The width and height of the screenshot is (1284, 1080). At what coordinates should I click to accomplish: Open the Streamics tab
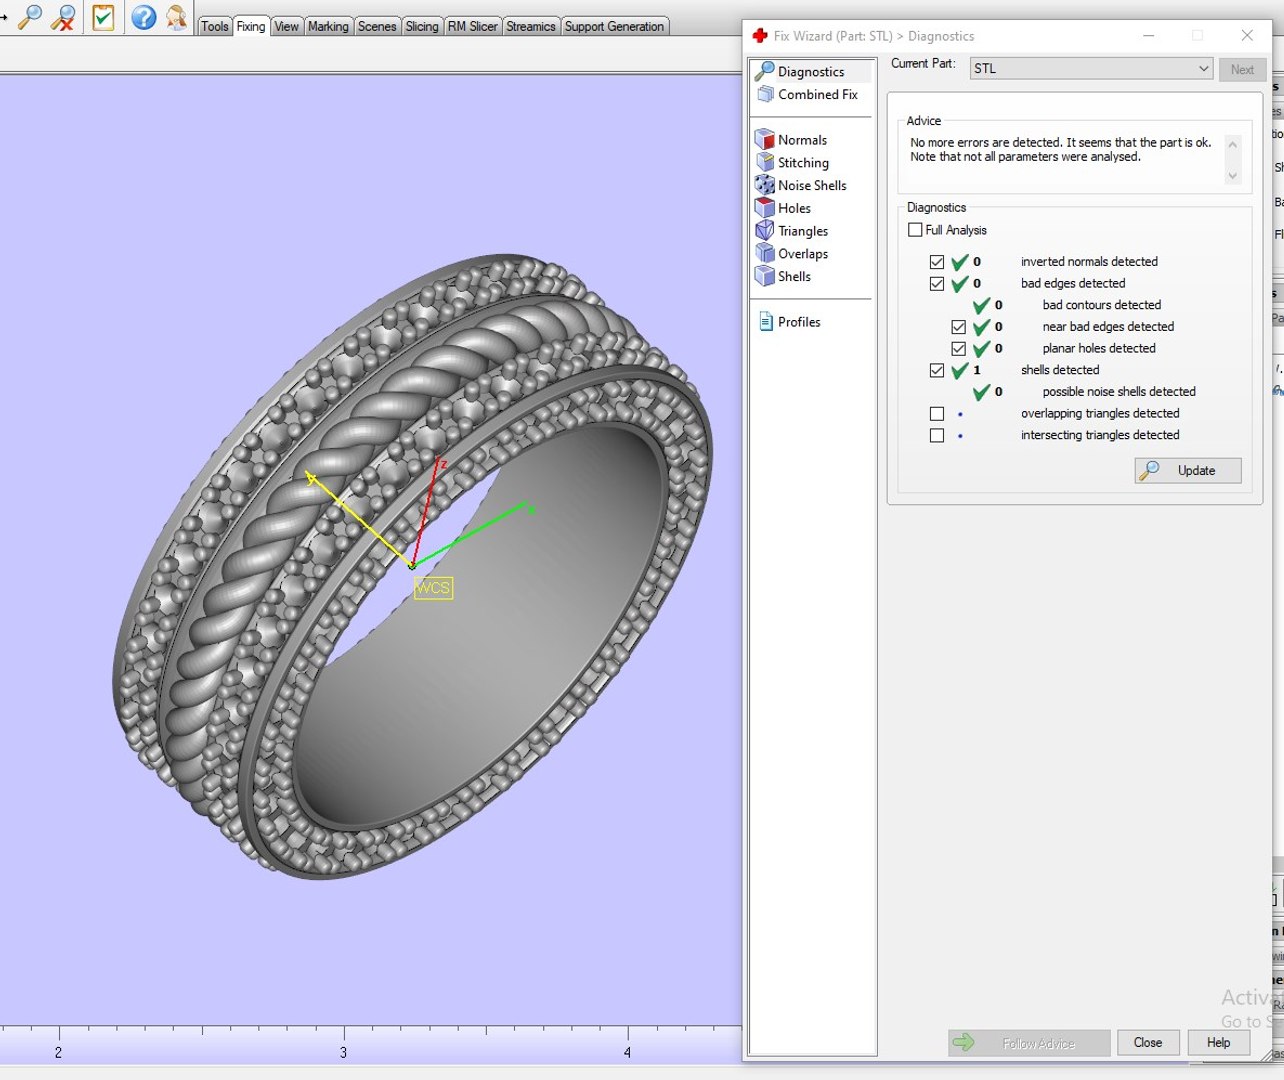[x=531, y=26]
